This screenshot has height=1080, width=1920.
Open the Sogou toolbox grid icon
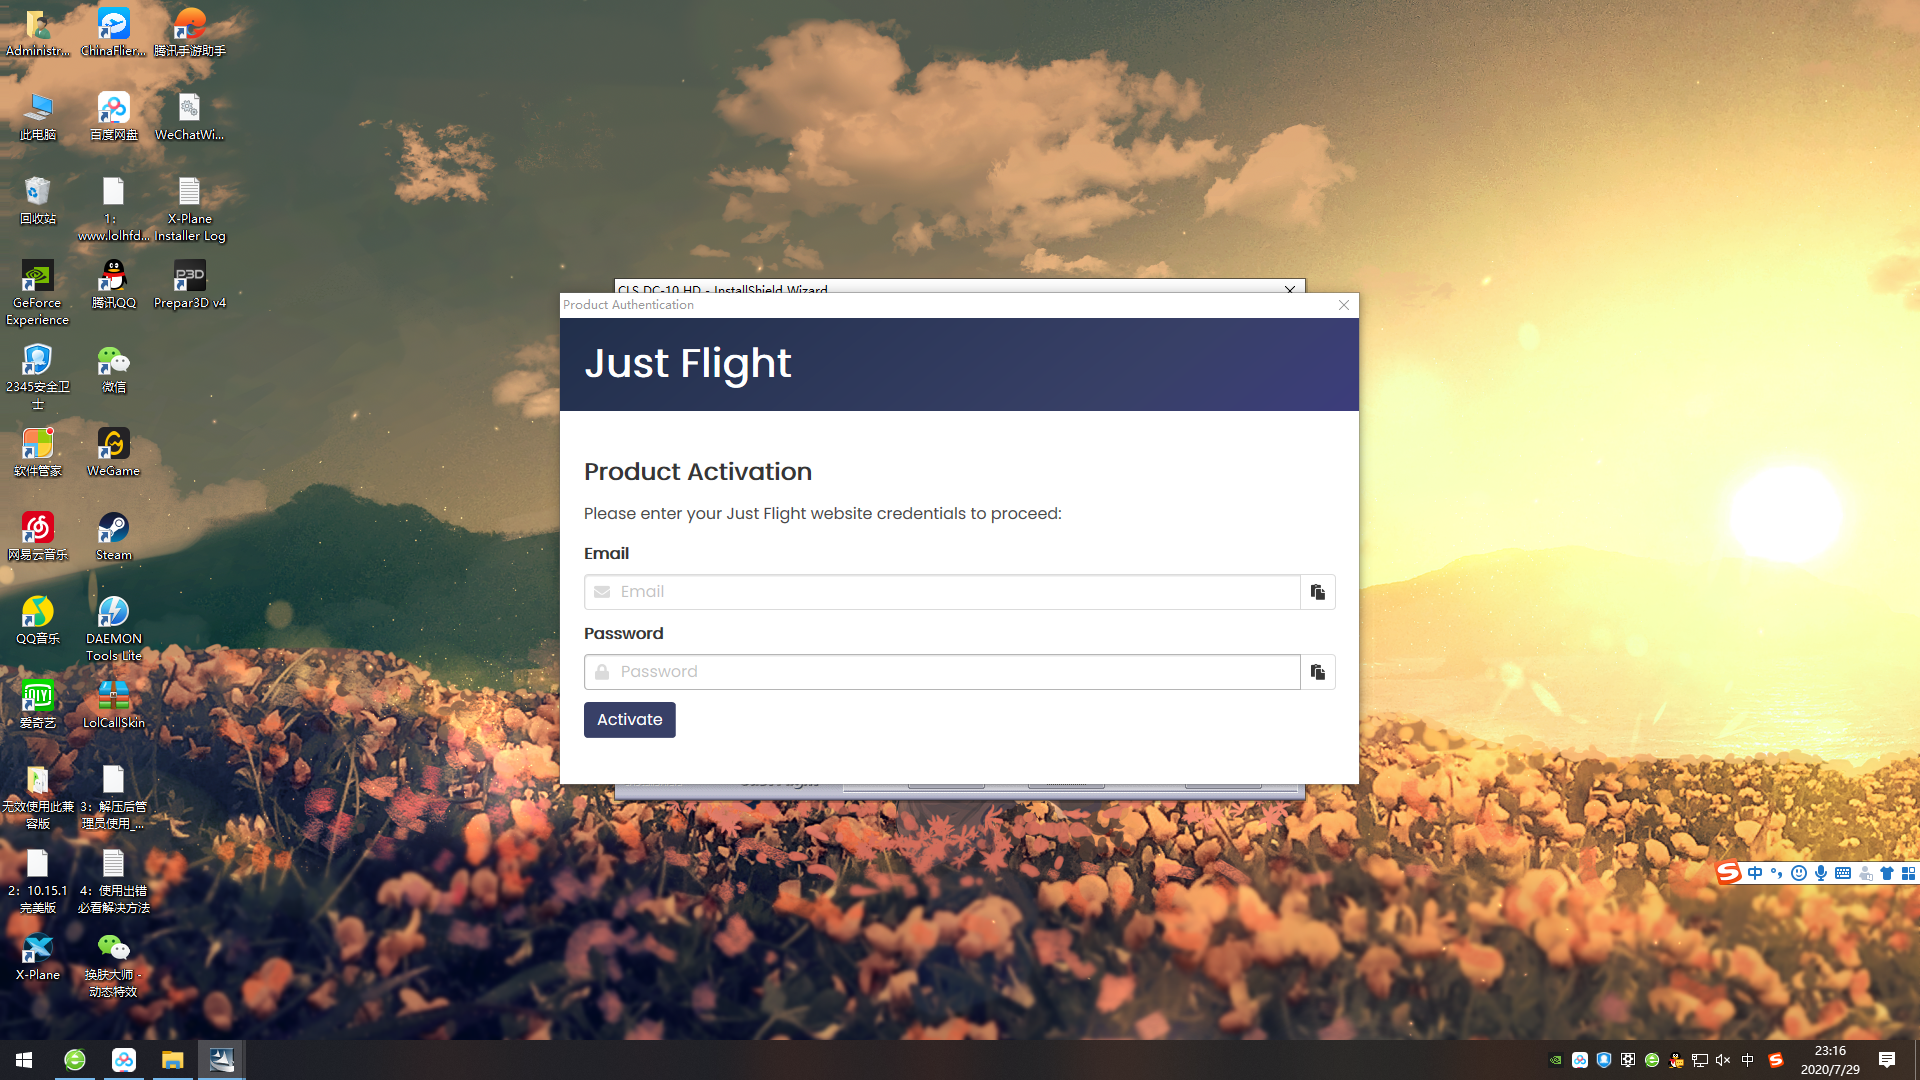pos(1908,873)
